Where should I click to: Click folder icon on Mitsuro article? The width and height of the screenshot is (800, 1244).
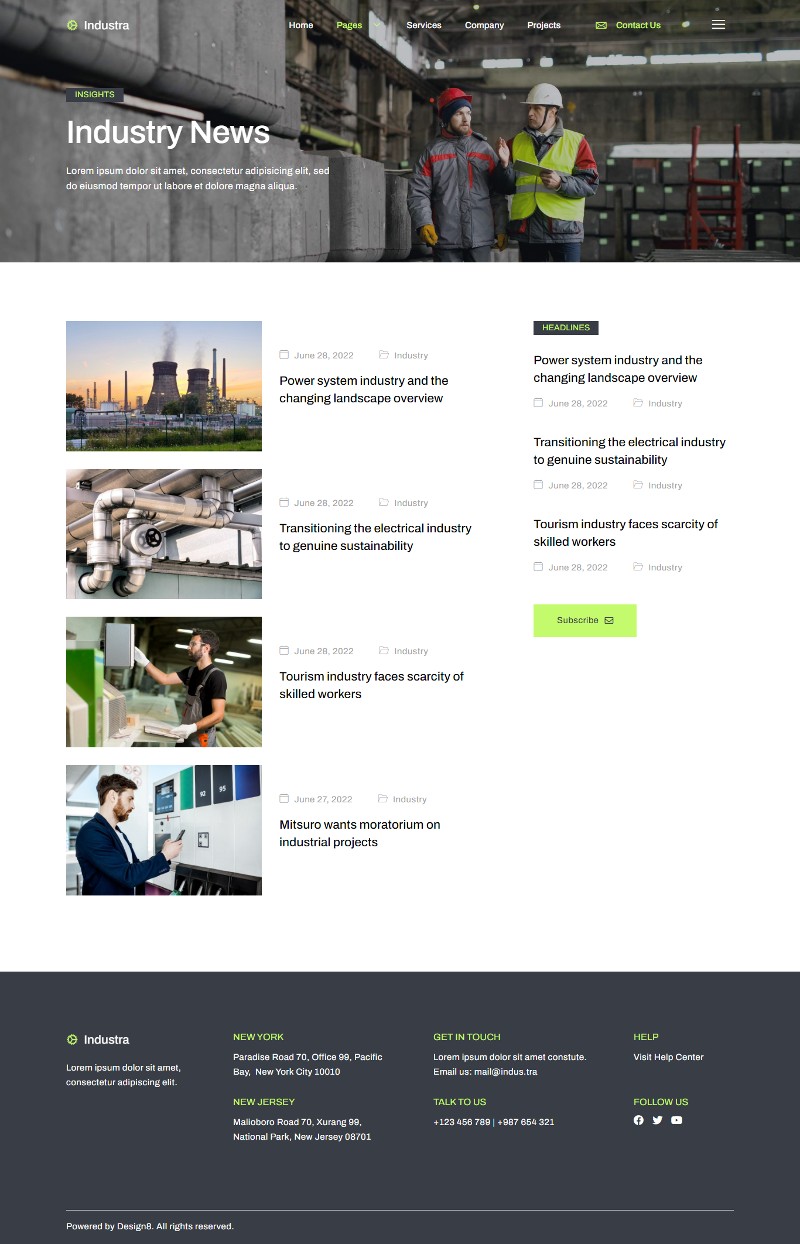pyautogui.click(x=383, y=799)
